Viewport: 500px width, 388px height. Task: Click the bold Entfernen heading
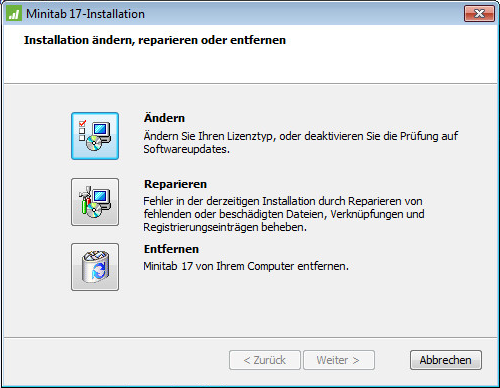pos(171,249)
